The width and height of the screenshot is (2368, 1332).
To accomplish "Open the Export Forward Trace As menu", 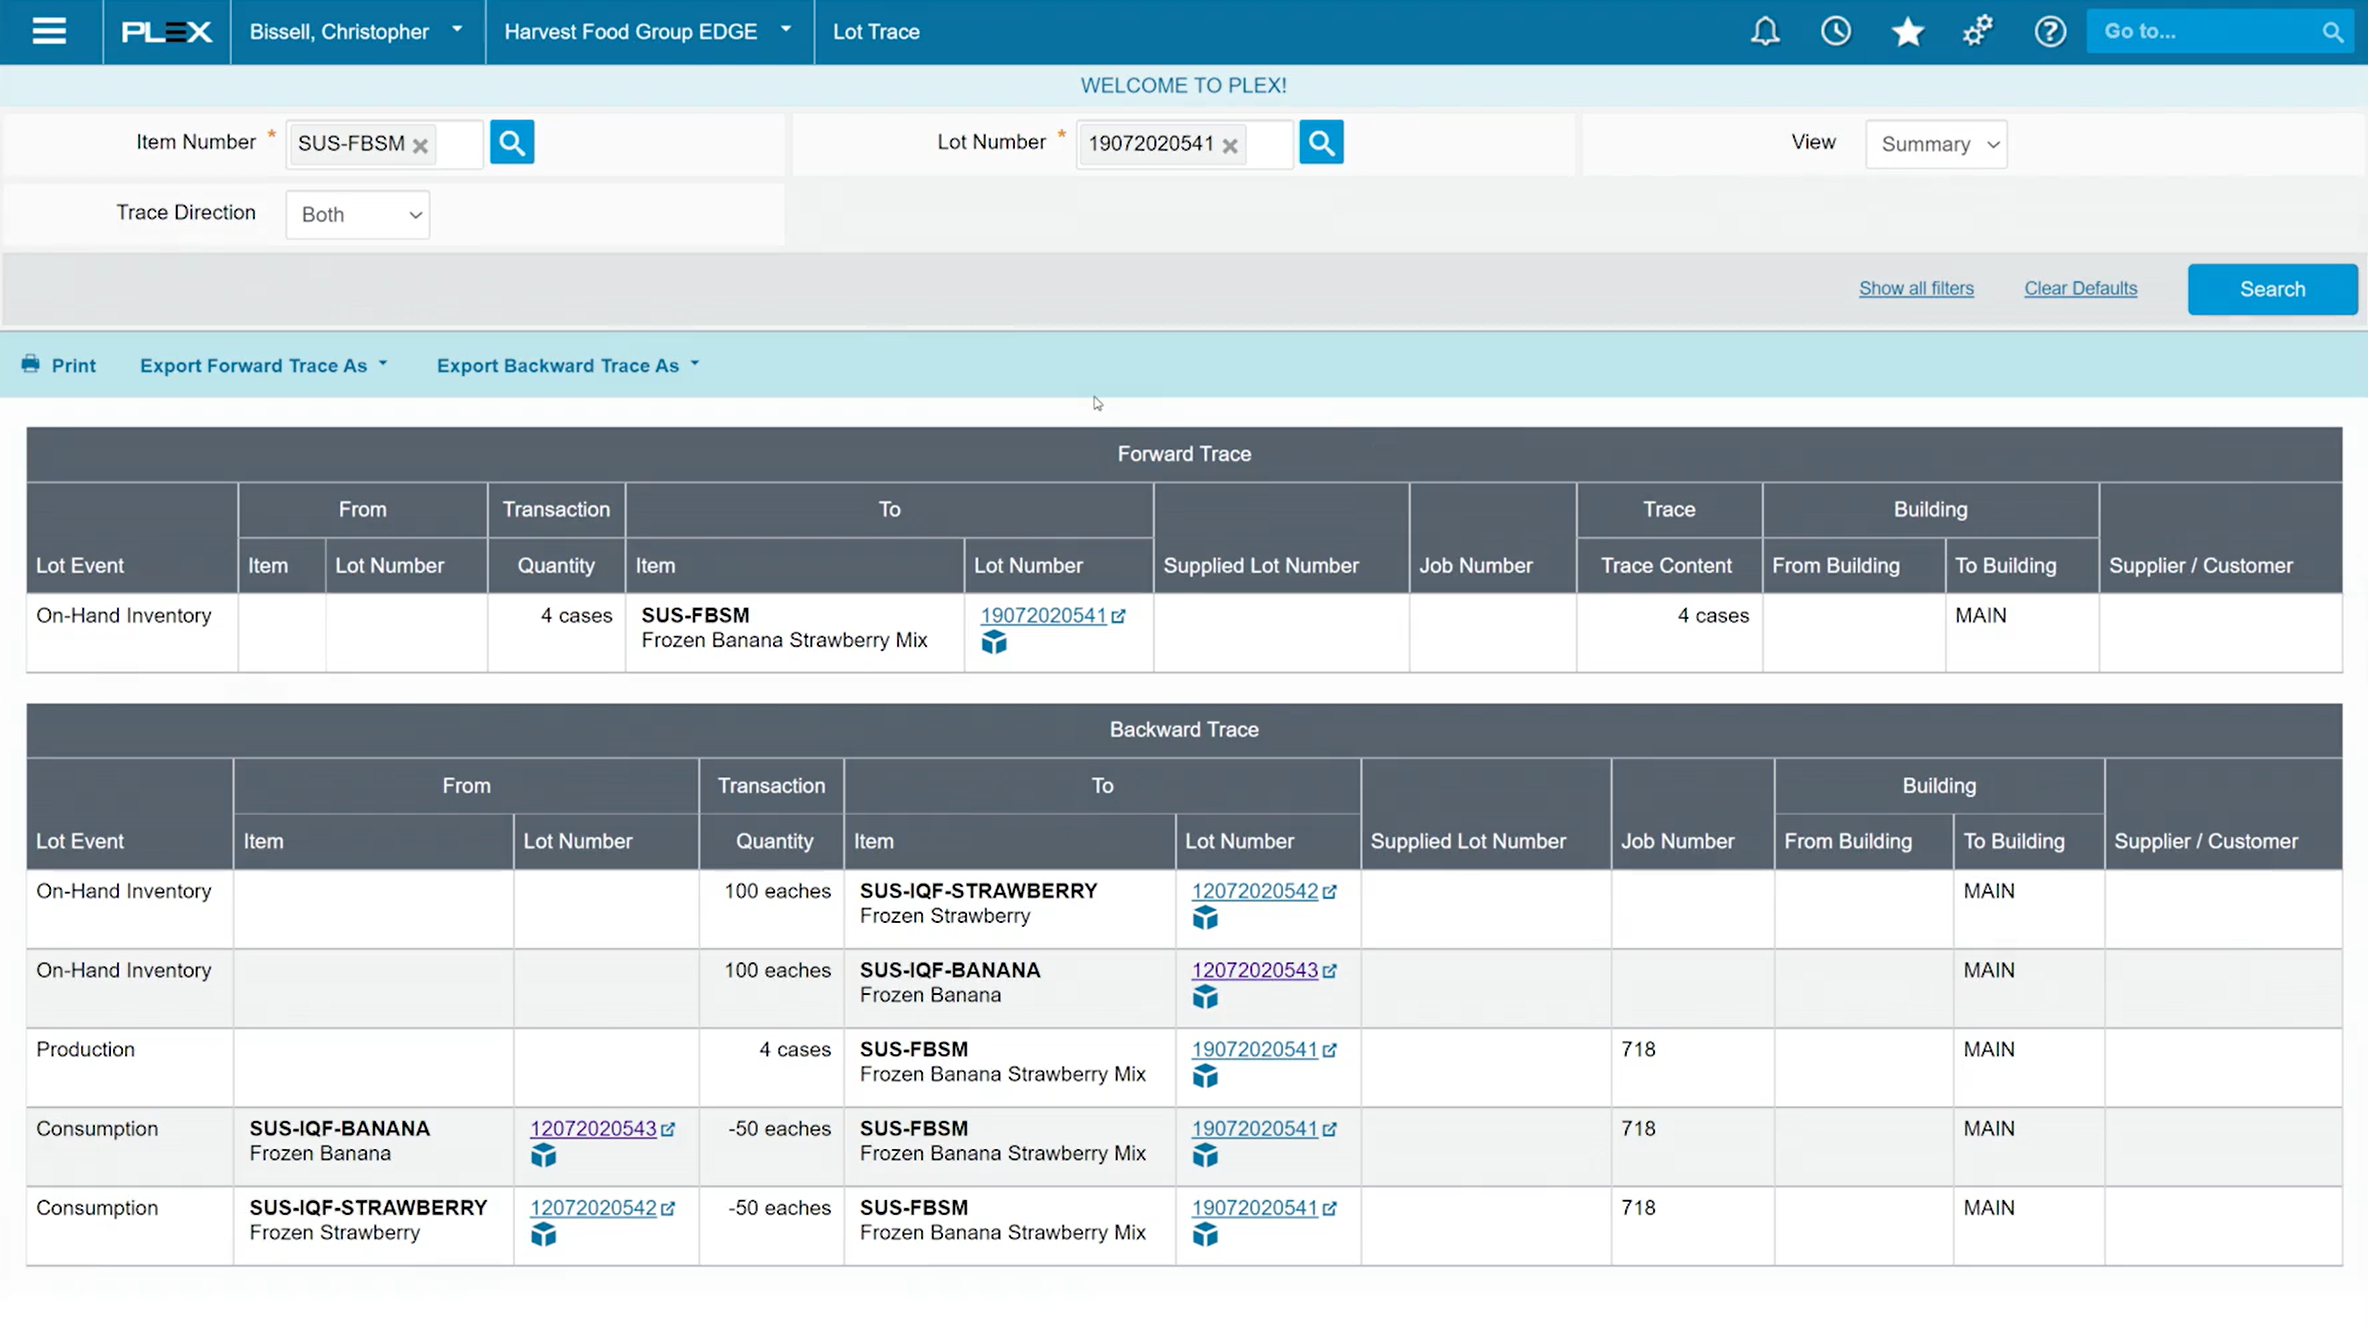I will point(263,365).
